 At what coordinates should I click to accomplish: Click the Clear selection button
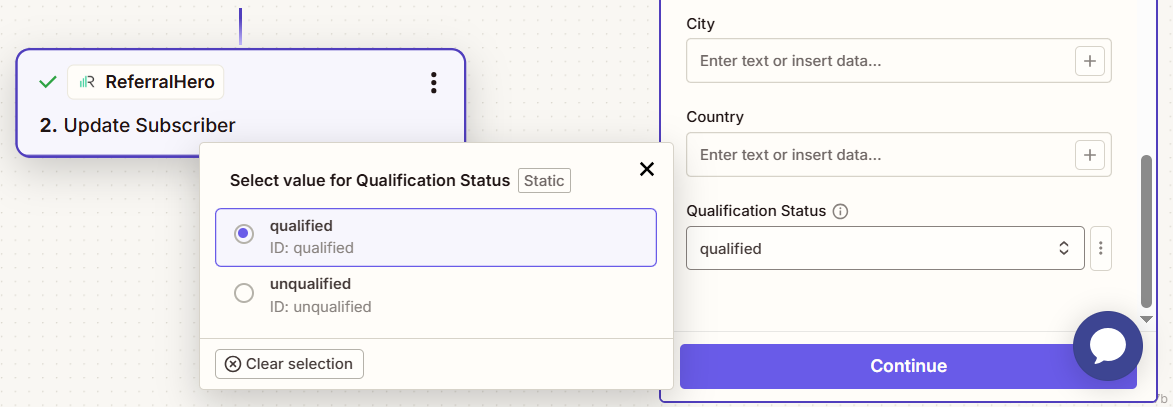pos(289,364)
